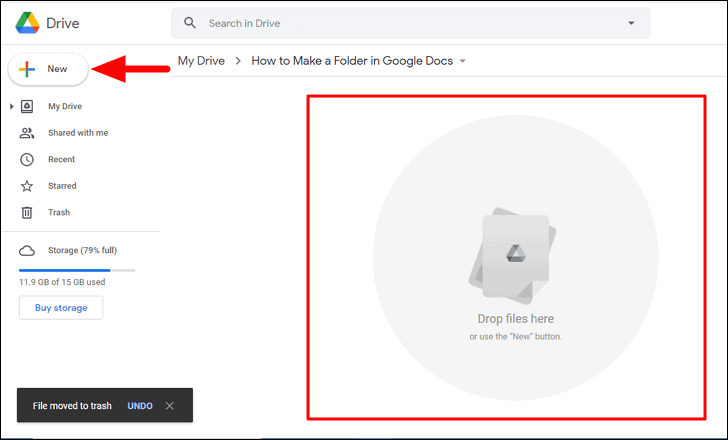Click the search magnifier icon
This screenshot has height=440, width=728.
(x=190, y=23)
